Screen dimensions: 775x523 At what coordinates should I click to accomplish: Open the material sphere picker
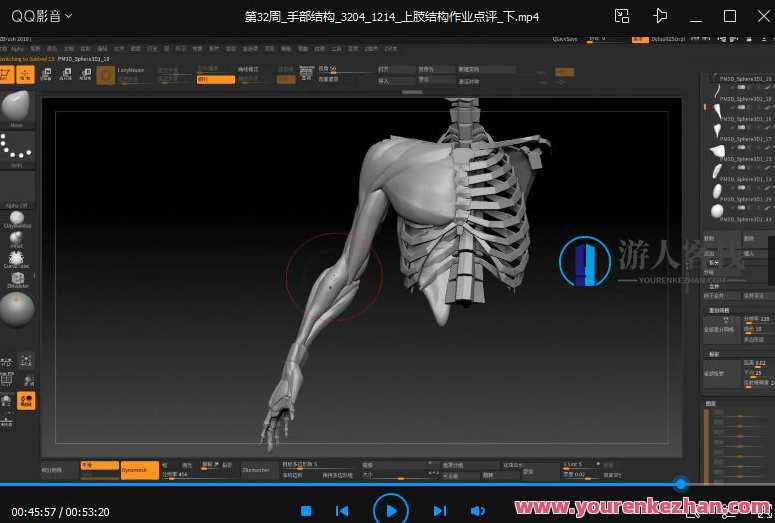coord(17,311)
